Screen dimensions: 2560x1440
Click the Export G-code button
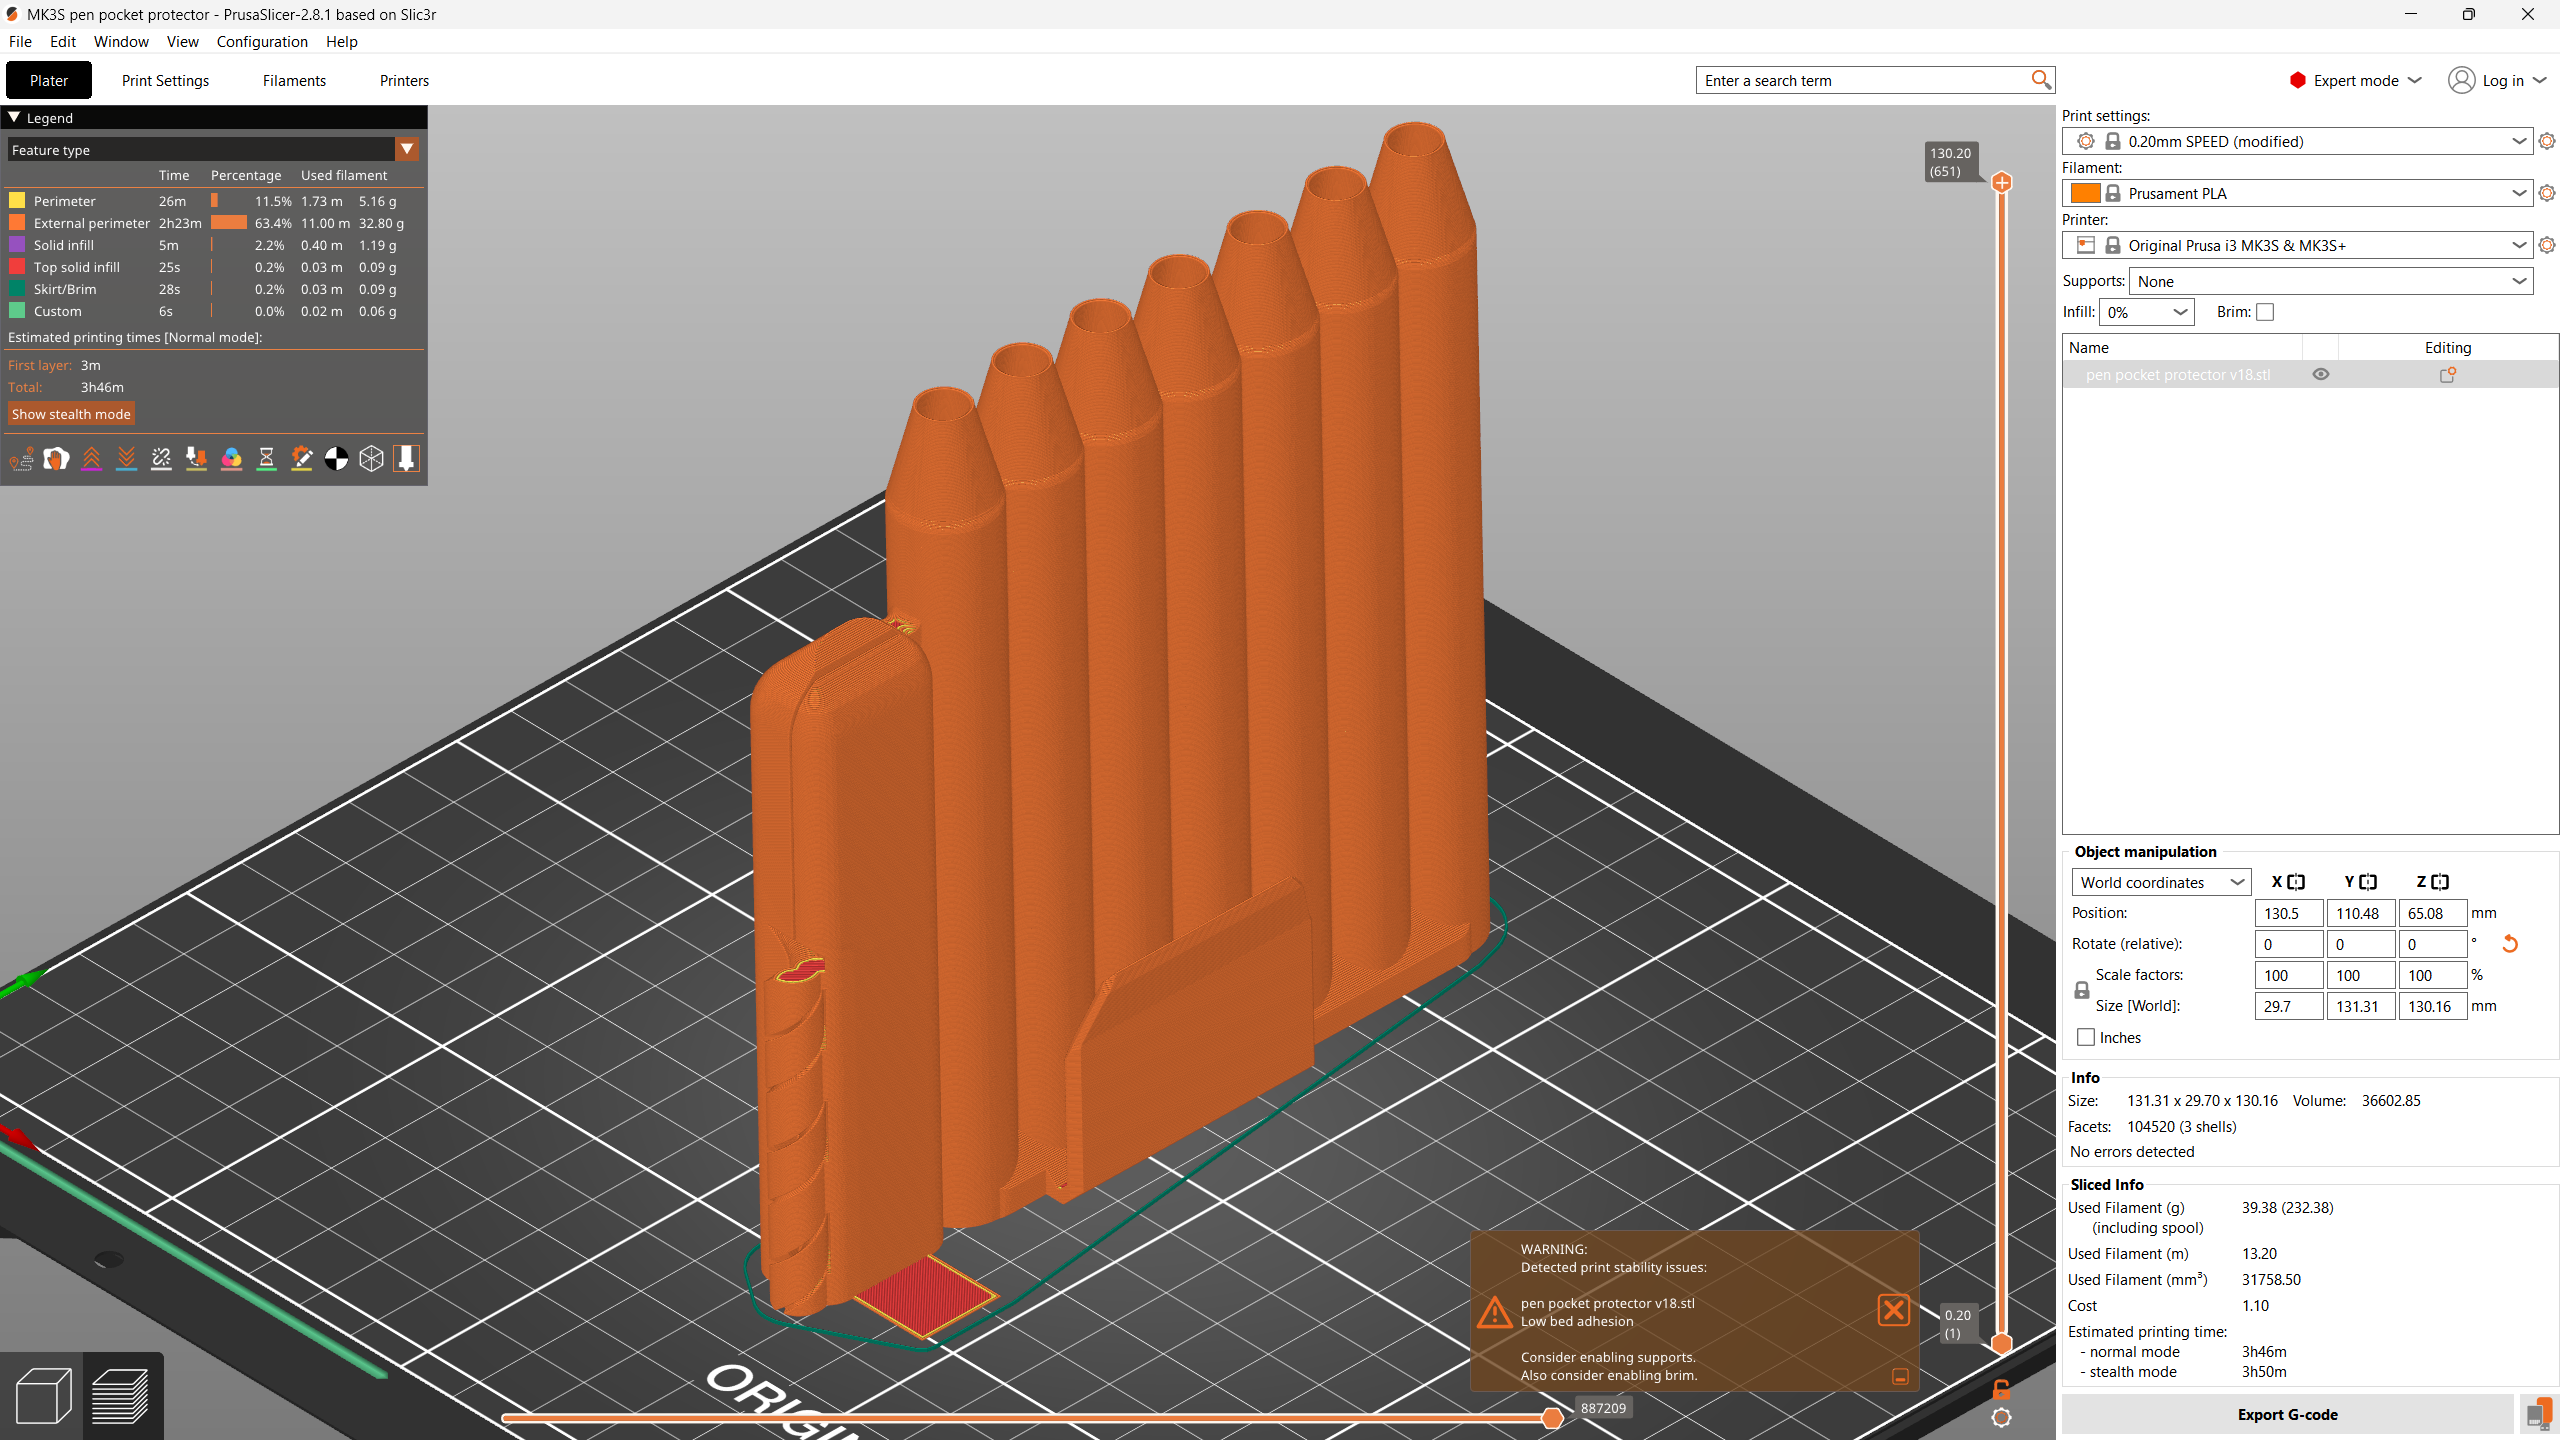click(2288, 1414)
